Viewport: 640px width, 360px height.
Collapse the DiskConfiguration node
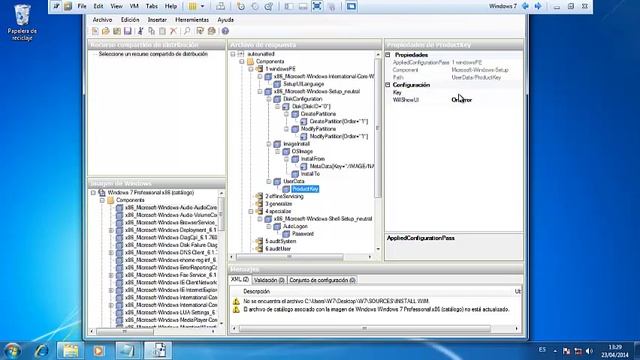(x=269, y=99)
